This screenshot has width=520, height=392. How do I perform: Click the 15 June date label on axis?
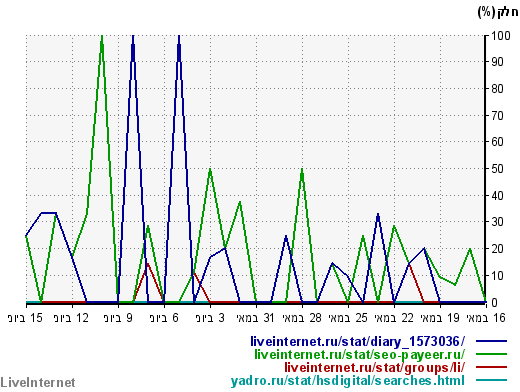coord(25,318)
